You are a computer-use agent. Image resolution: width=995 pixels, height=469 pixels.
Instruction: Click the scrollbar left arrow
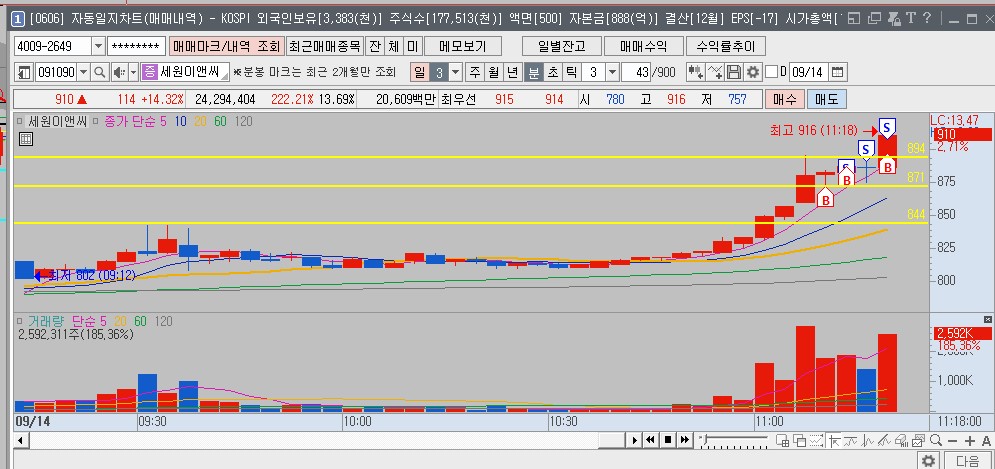(x=20, y=440)
